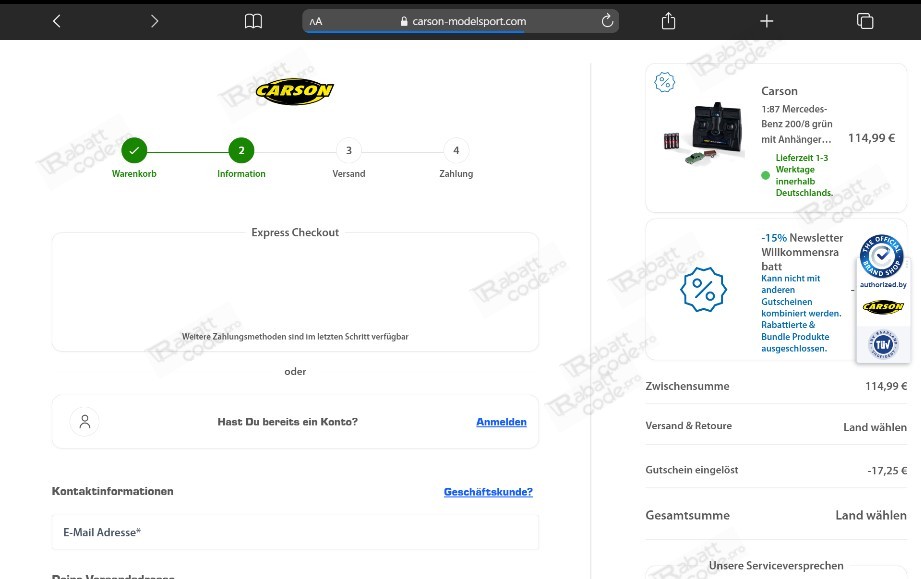Click the green delivery status dot

[x=765, y=175]
